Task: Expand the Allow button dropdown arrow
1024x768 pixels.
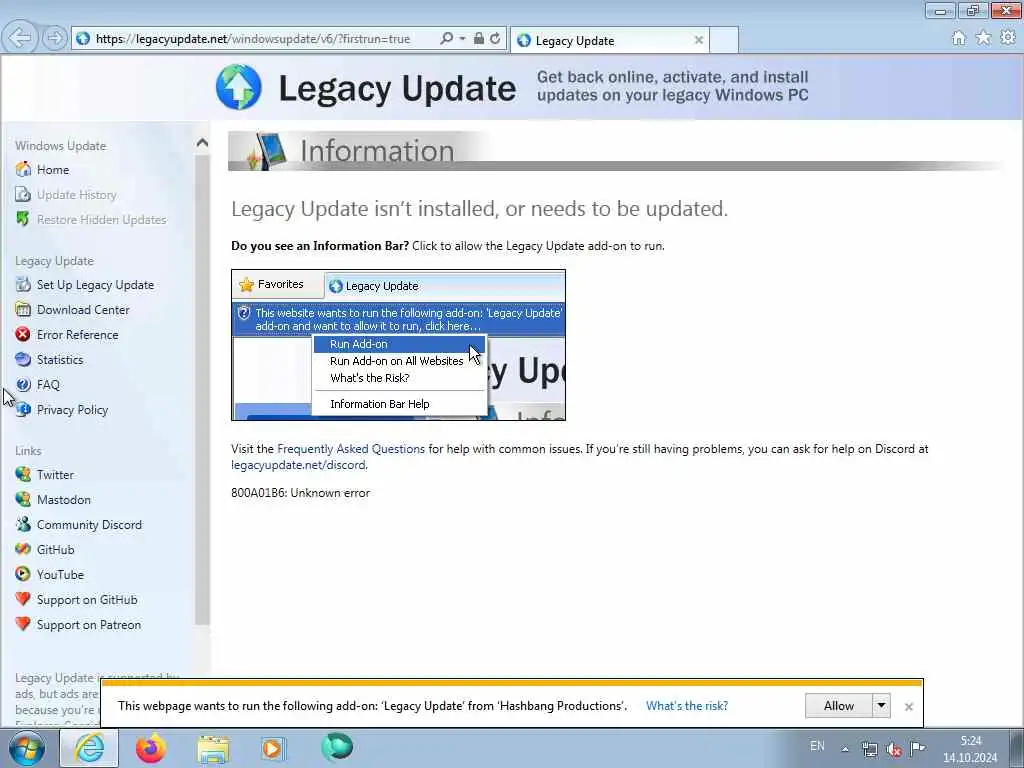Action: (881, 705)
